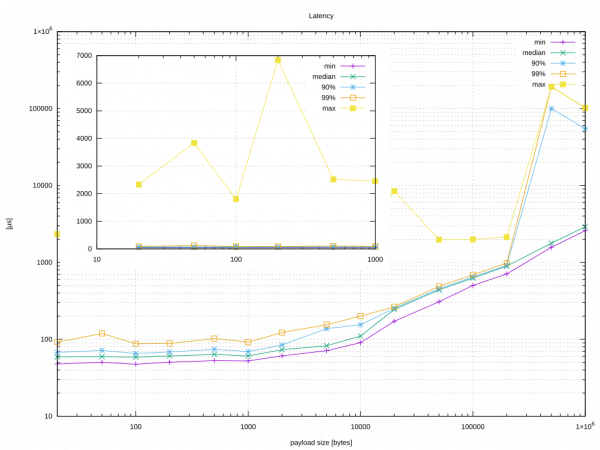Click the '90%' legend marker in inset chart
600x450 pixels.
353,87
